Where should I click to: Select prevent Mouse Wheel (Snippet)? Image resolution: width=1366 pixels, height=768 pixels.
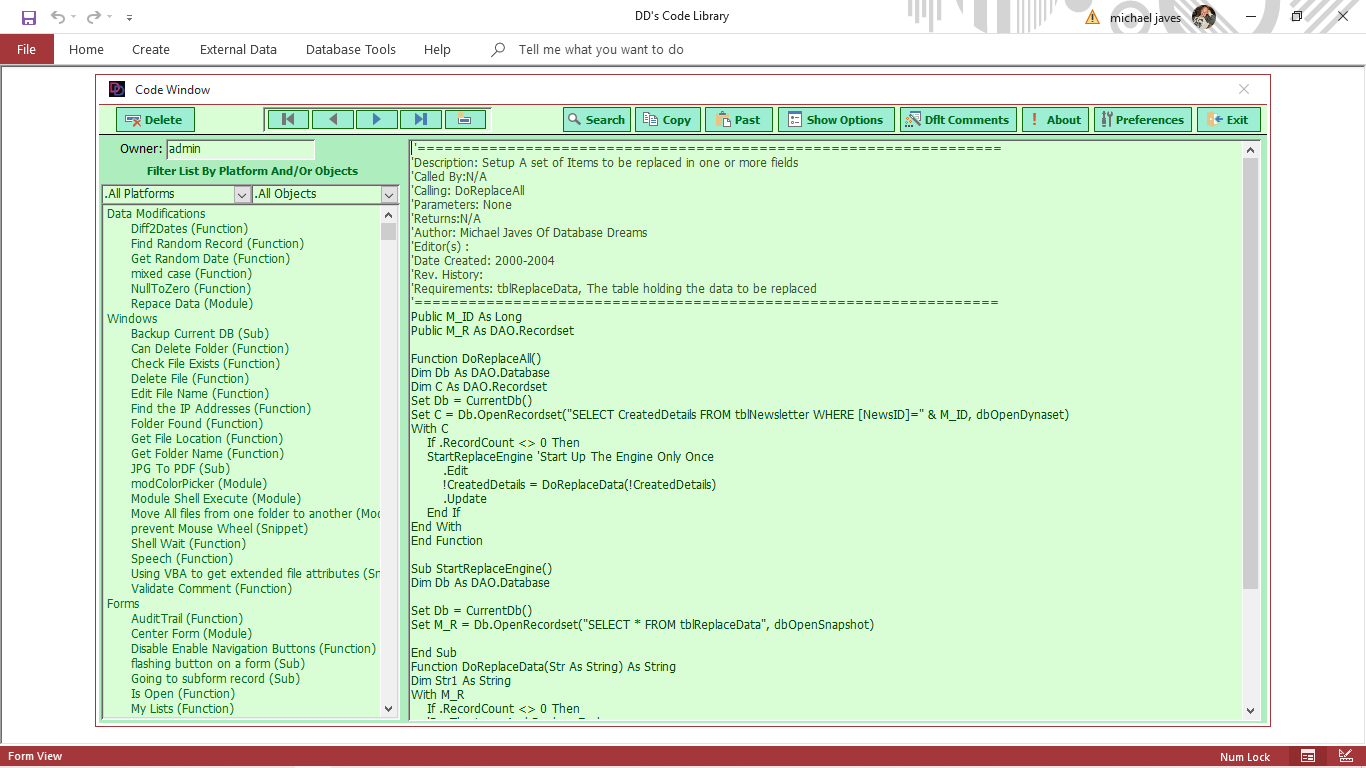point(219,529)
